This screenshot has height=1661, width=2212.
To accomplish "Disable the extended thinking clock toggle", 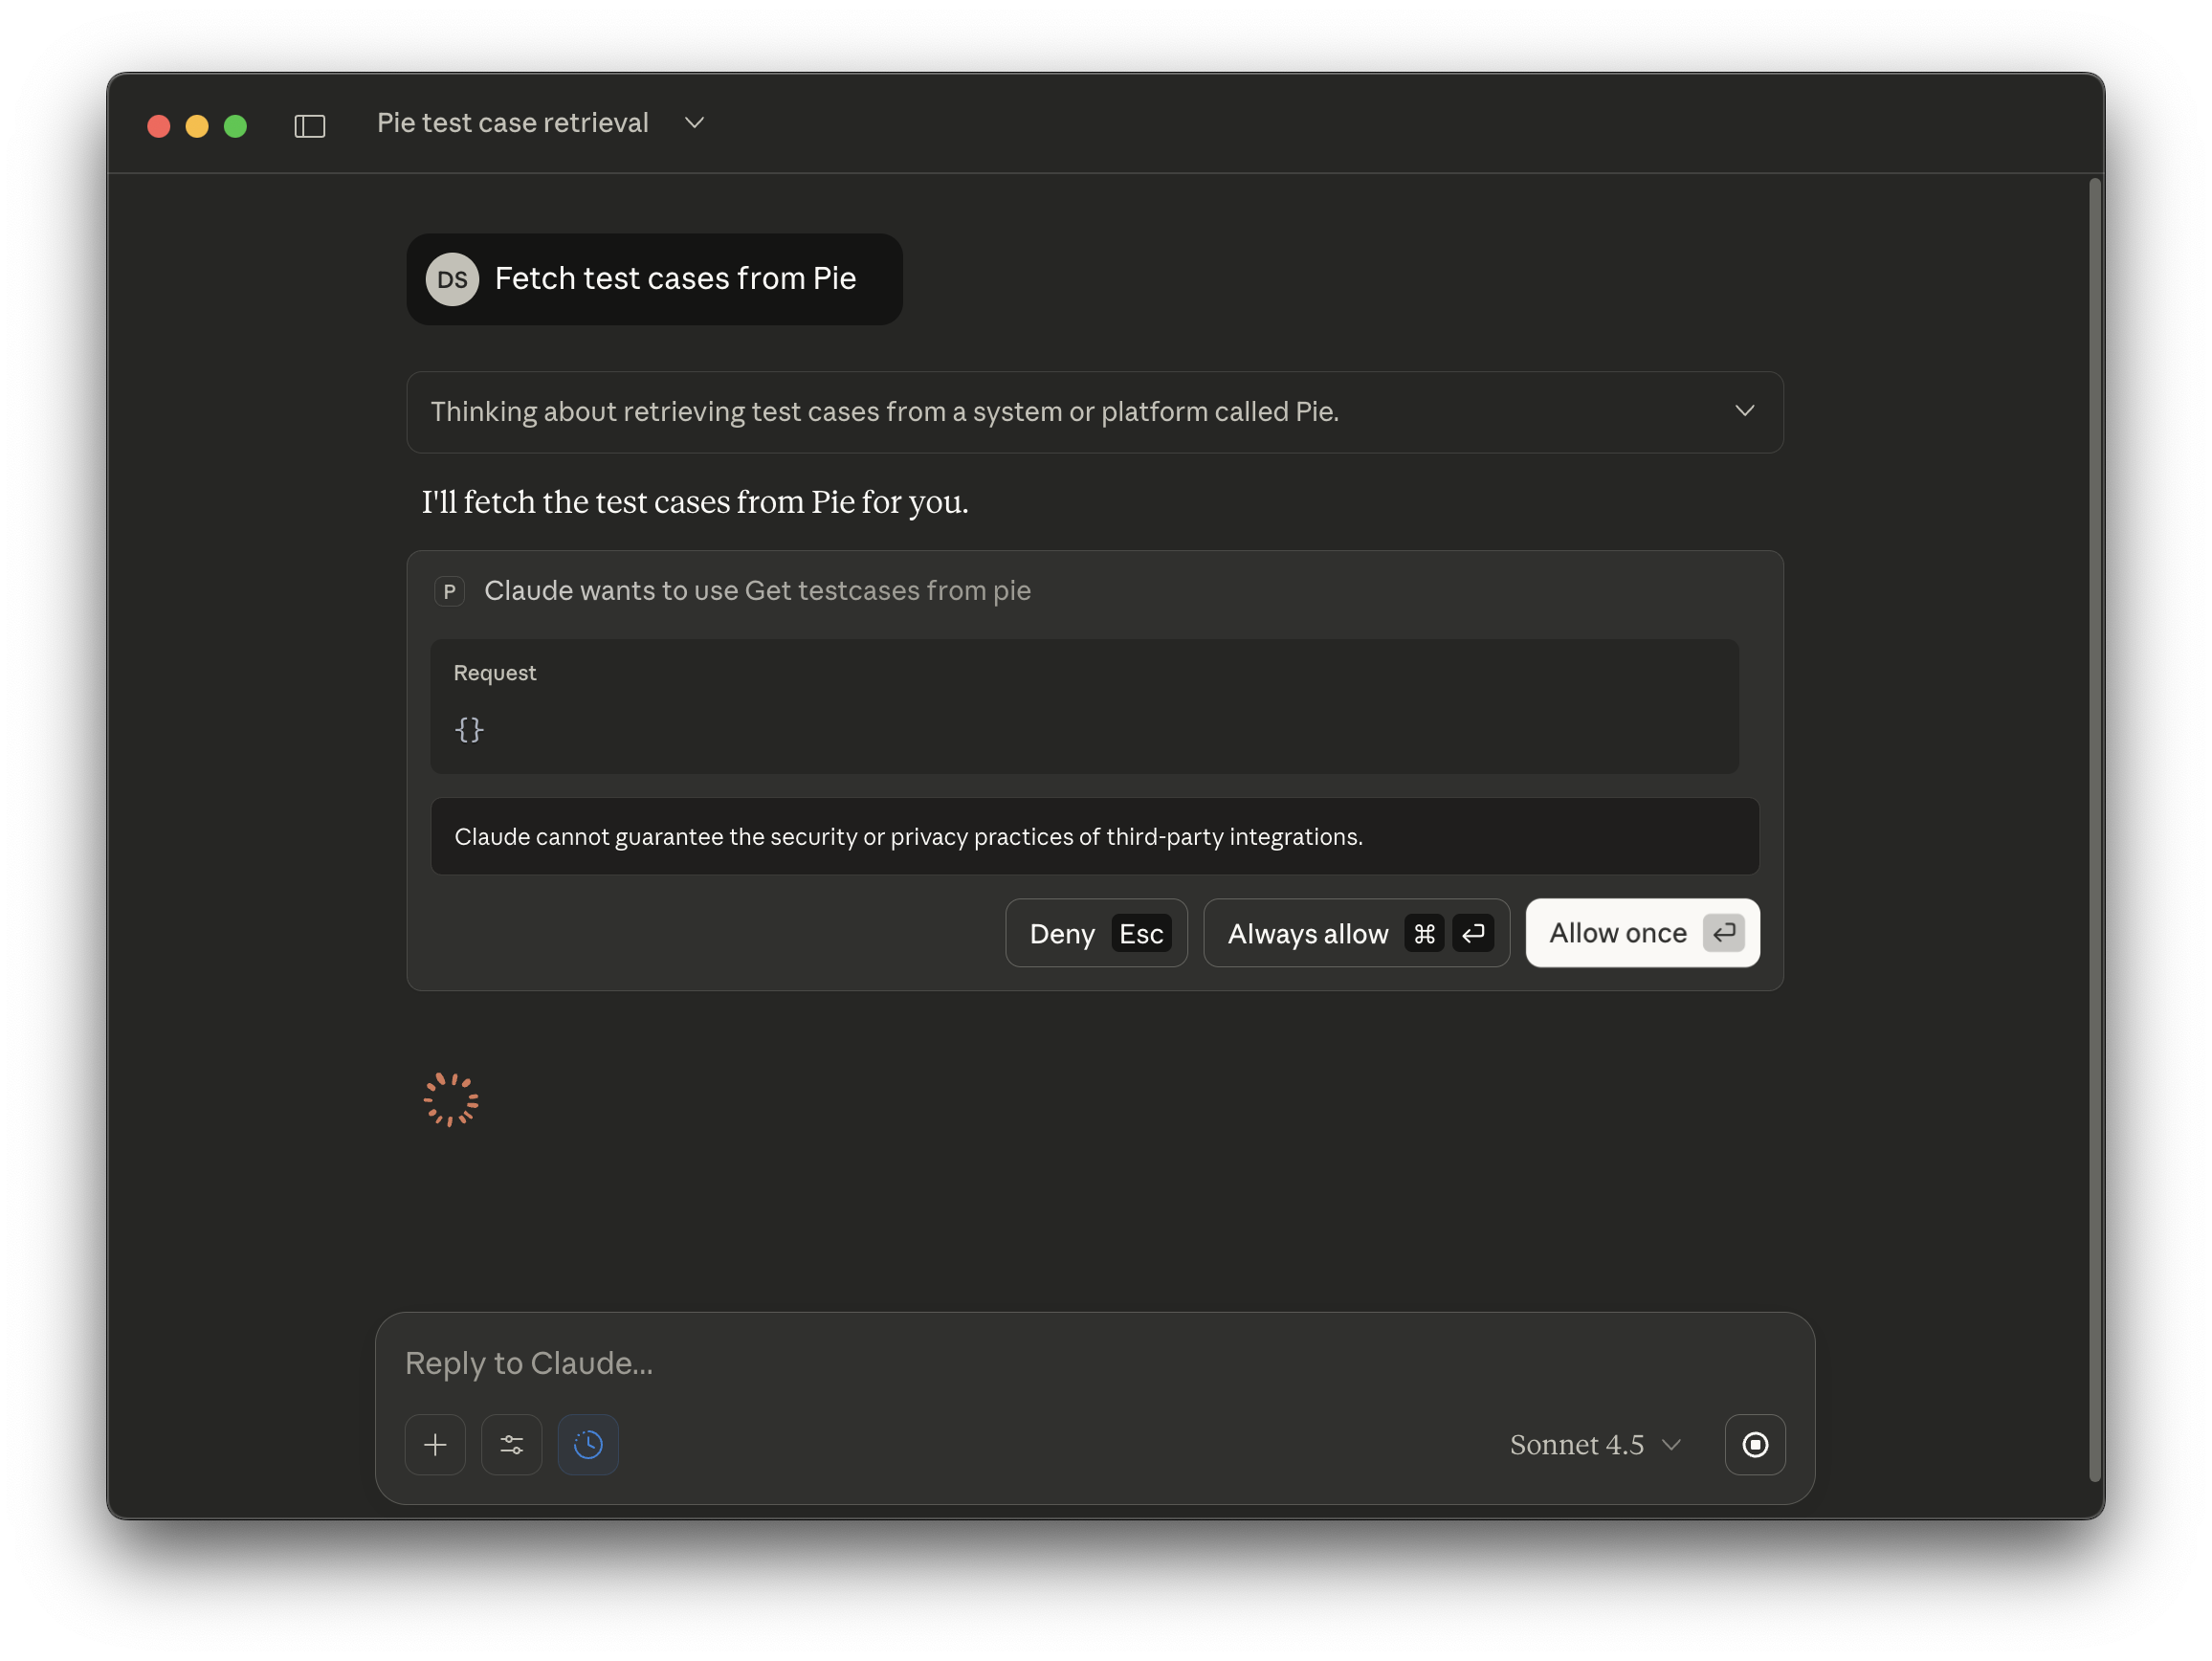I will pyautogui.click(x=587, y=1444).
